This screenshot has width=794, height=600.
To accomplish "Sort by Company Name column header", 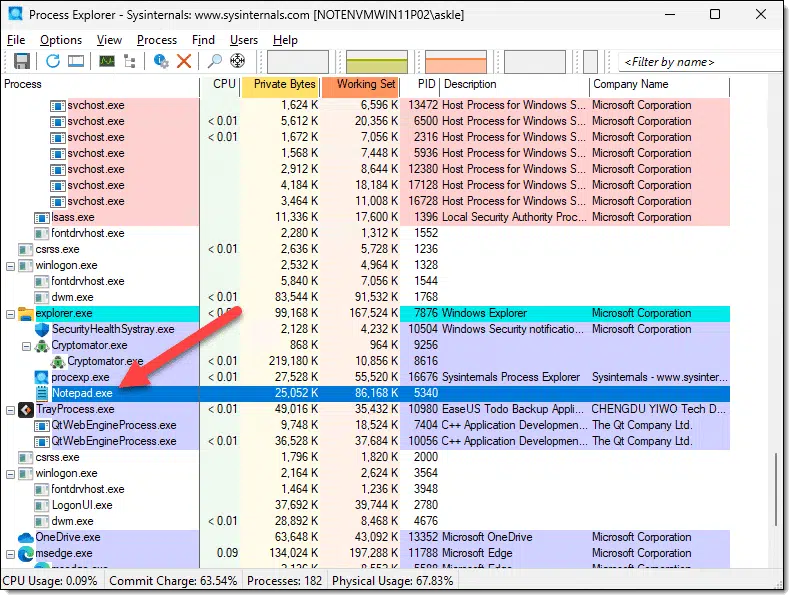I will 660,85.
